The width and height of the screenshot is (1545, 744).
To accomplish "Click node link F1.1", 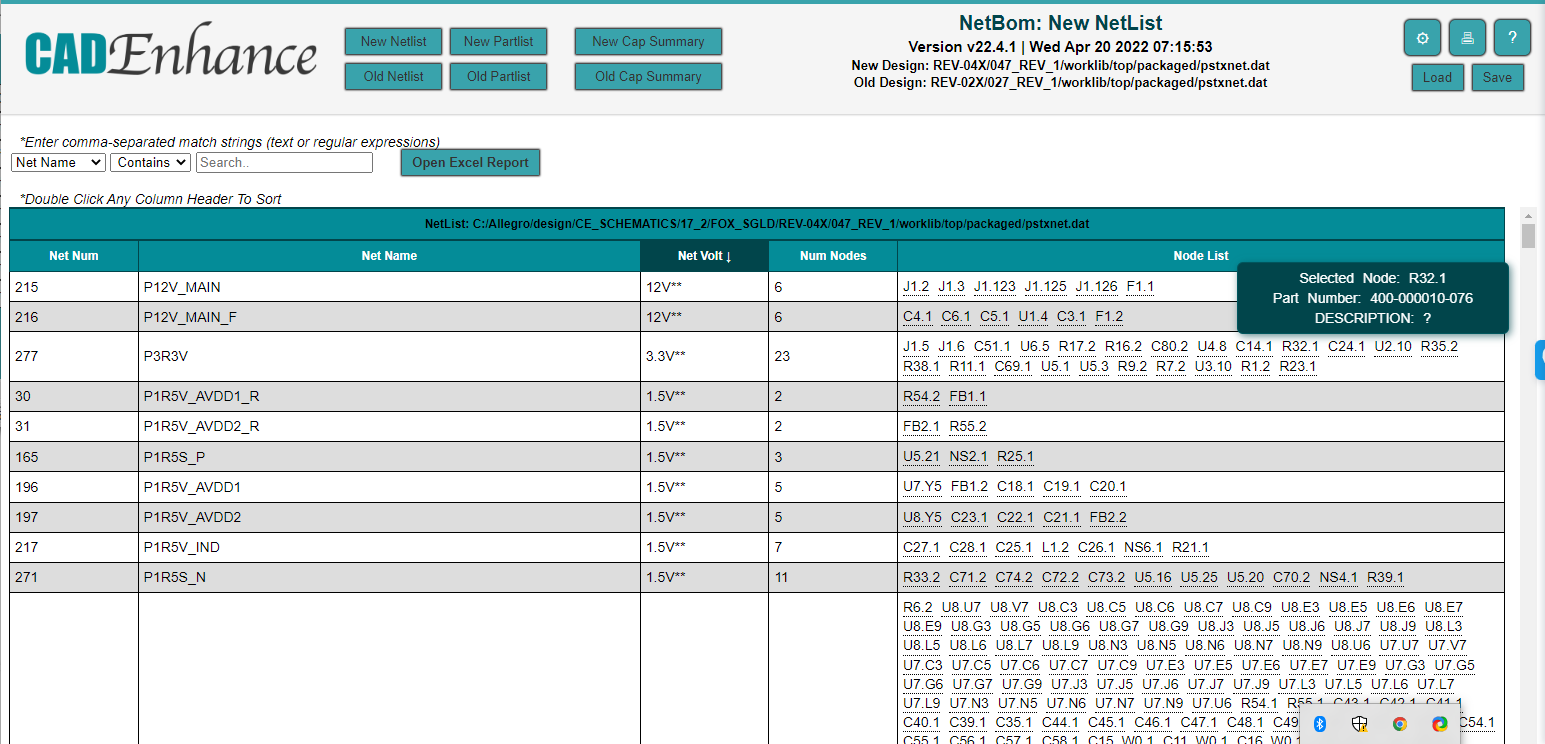I will pos(1140,287).
